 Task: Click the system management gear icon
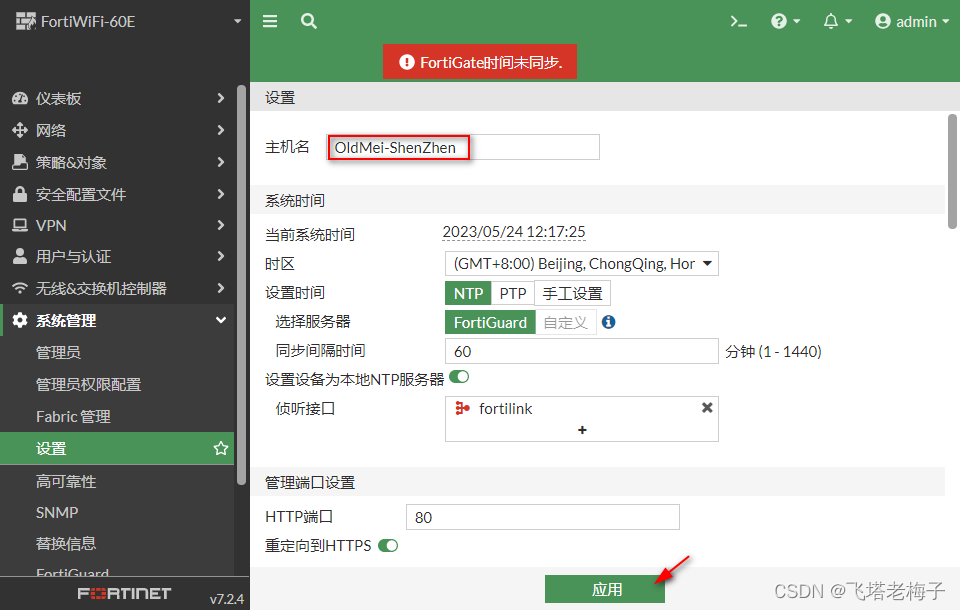pos(20,320)
